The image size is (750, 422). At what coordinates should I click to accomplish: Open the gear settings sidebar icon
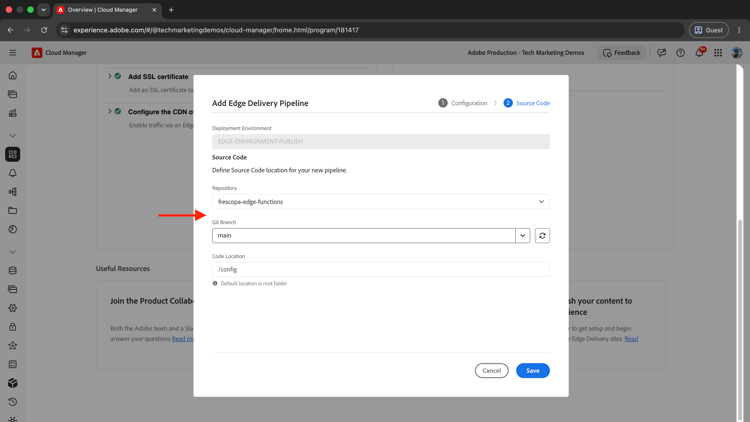click(x=12, y=308)
